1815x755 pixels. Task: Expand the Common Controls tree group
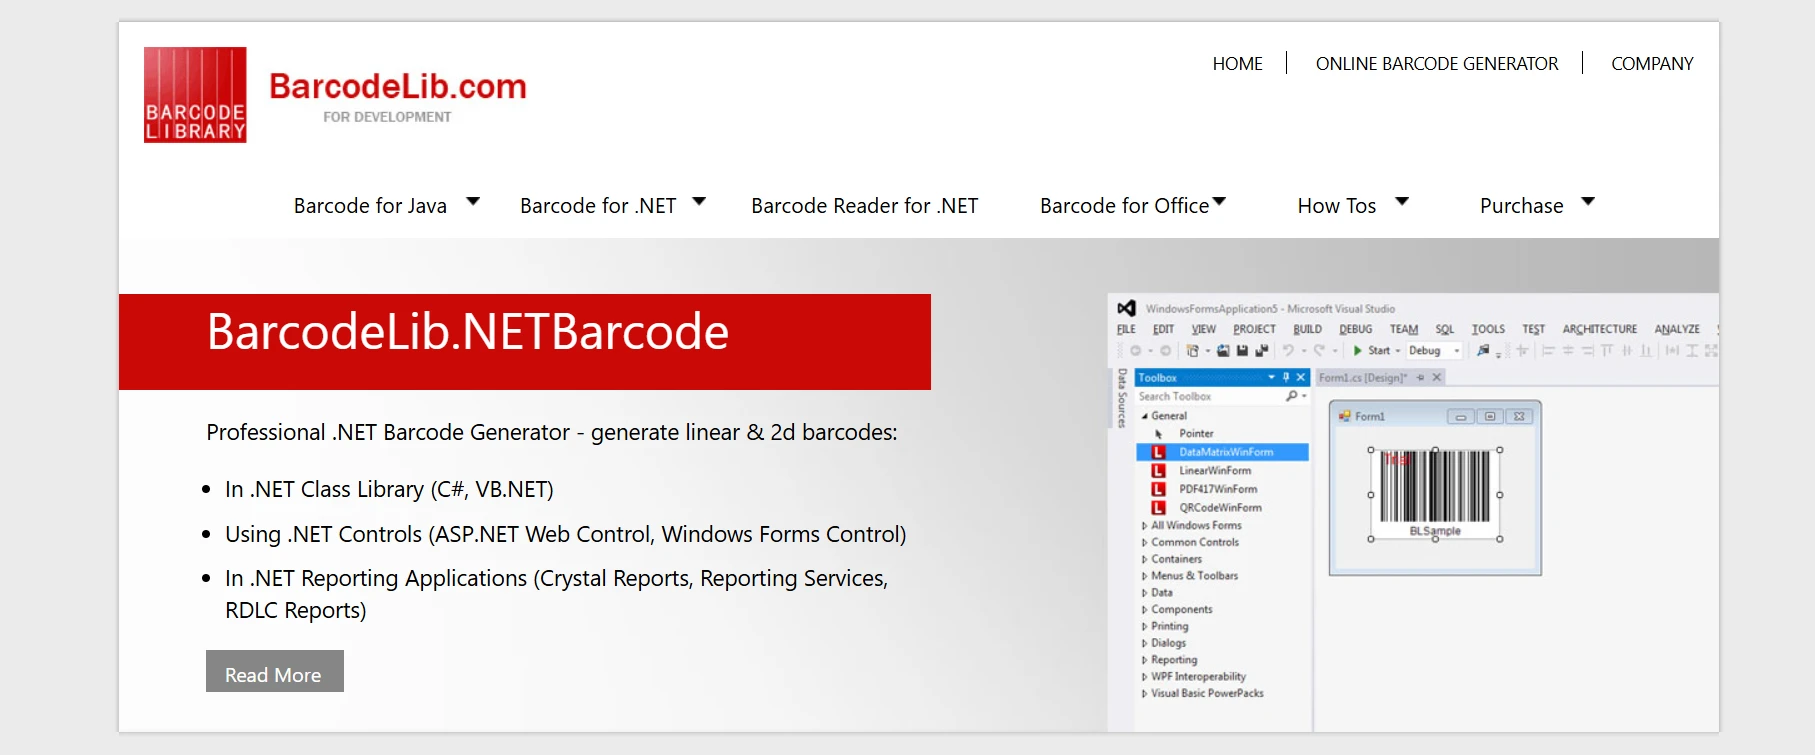click(x=1194, y=542)
